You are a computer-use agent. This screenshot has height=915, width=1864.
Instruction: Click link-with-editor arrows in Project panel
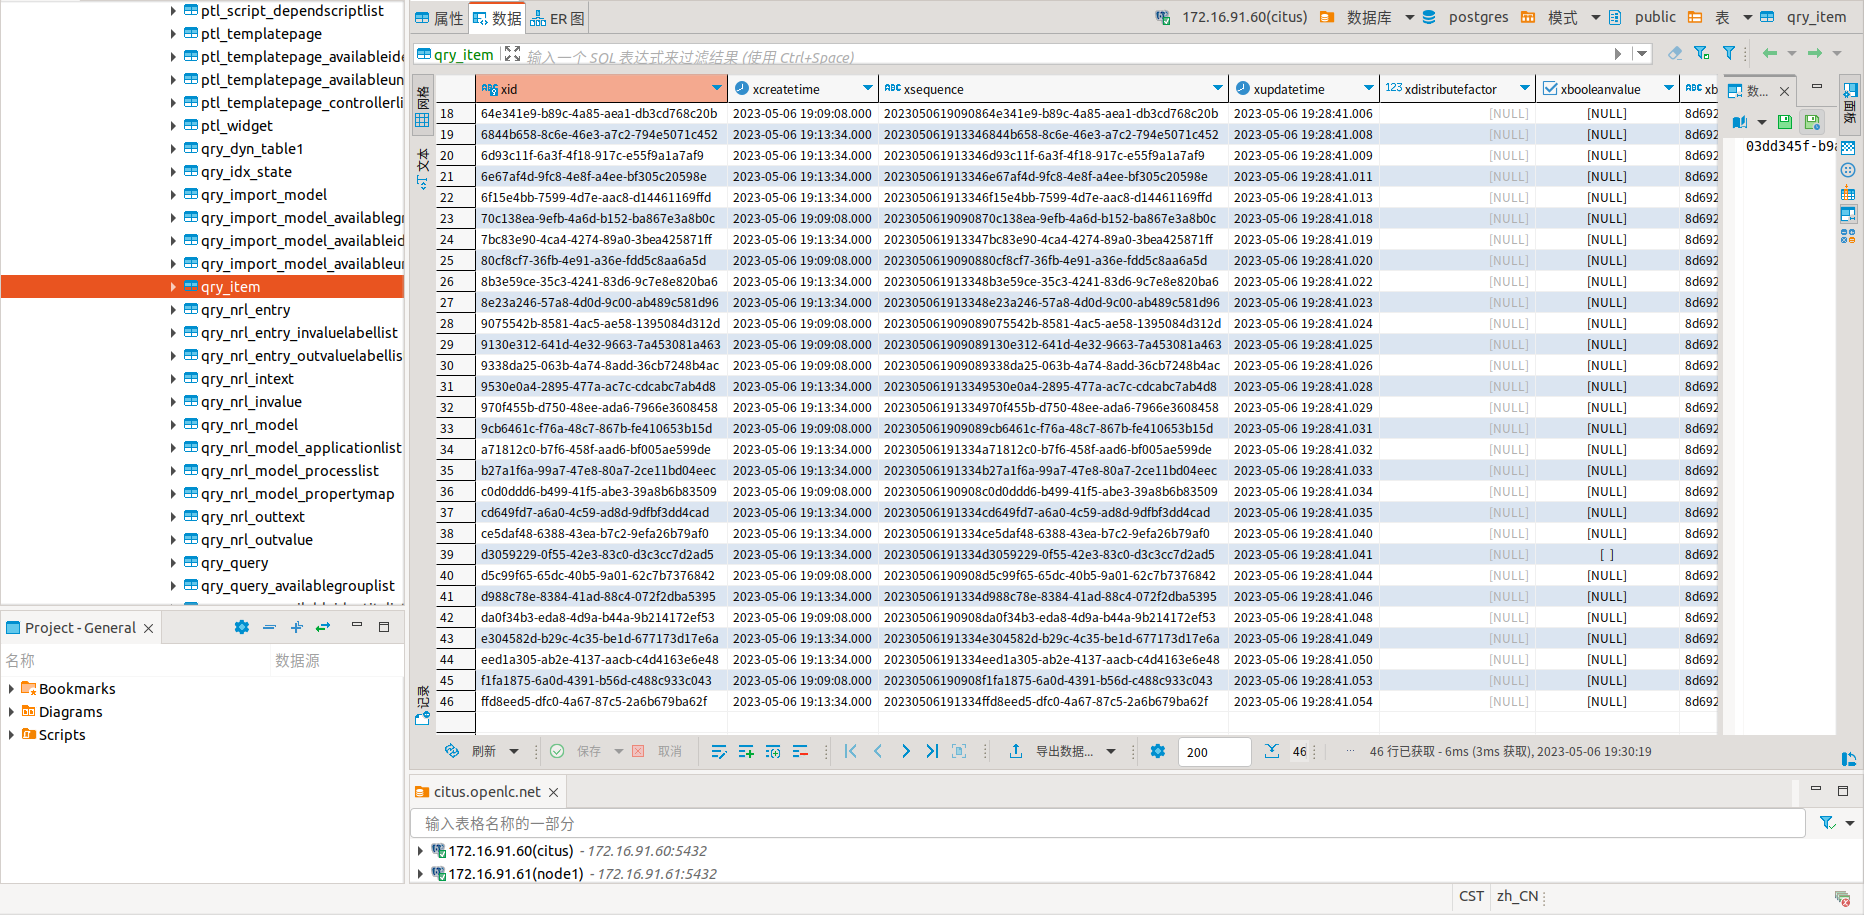(x=323, y=627)
